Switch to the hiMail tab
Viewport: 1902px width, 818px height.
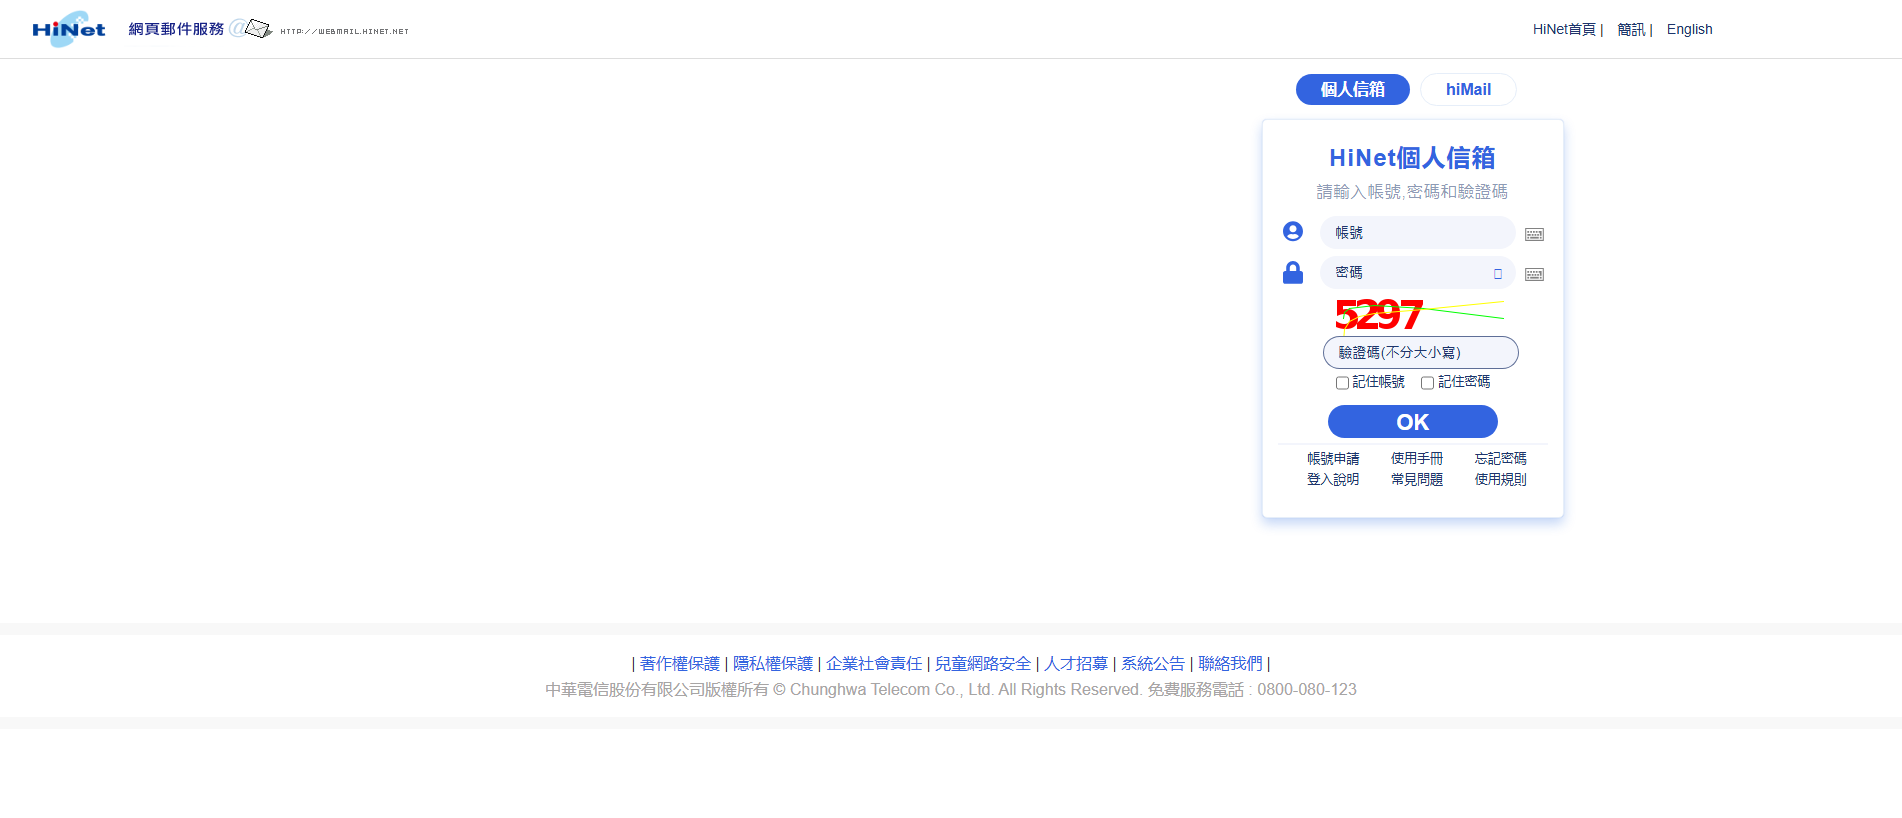(x=1468, y=89)
